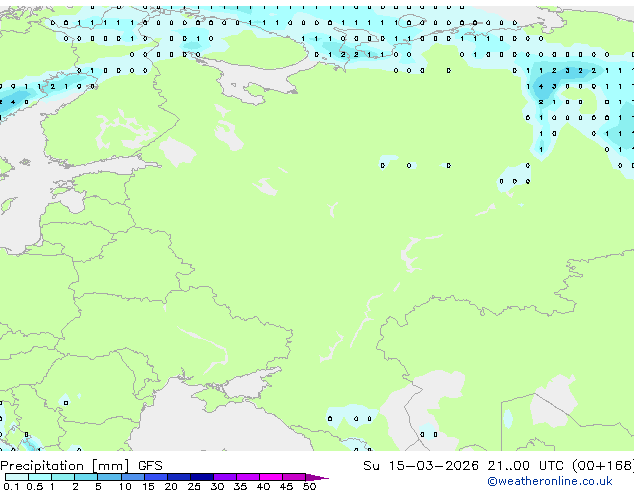Click the legend label '0.1'

[11, 486]
